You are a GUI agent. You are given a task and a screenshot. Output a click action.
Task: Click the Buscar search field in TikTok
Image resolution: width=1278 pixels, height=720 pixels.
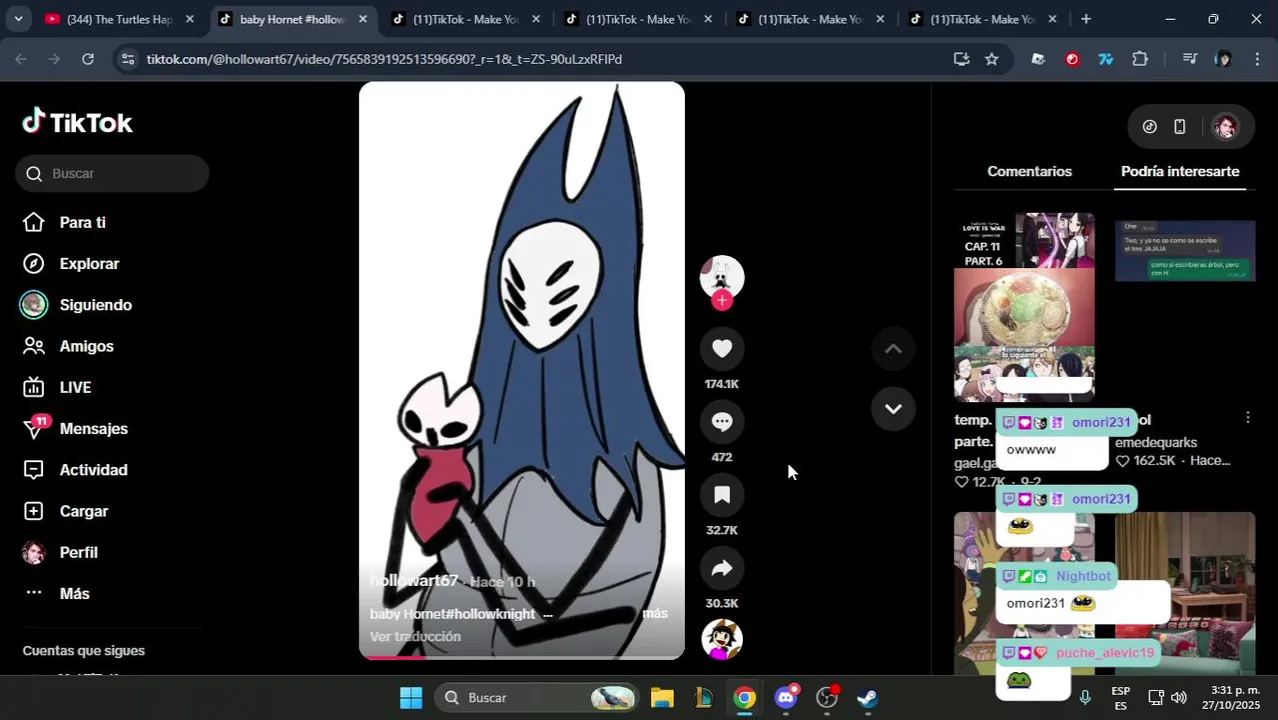click(x=112, y=173)
